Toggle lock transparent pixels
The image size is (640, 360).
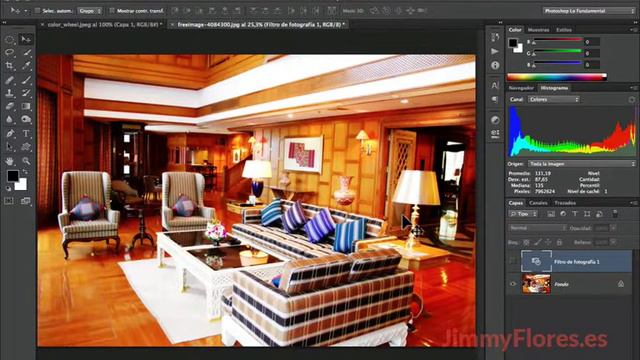click(x=526, y=242)
